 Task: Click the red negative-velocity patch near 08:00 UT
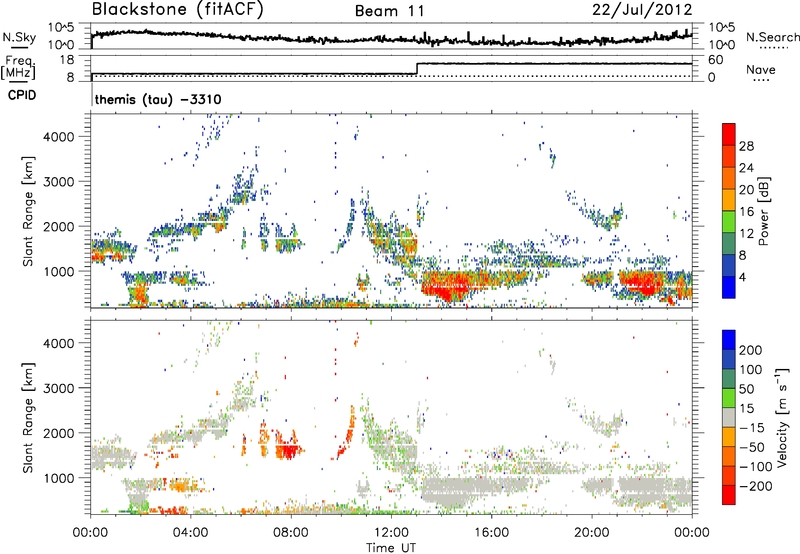click(x=289, y=450)
